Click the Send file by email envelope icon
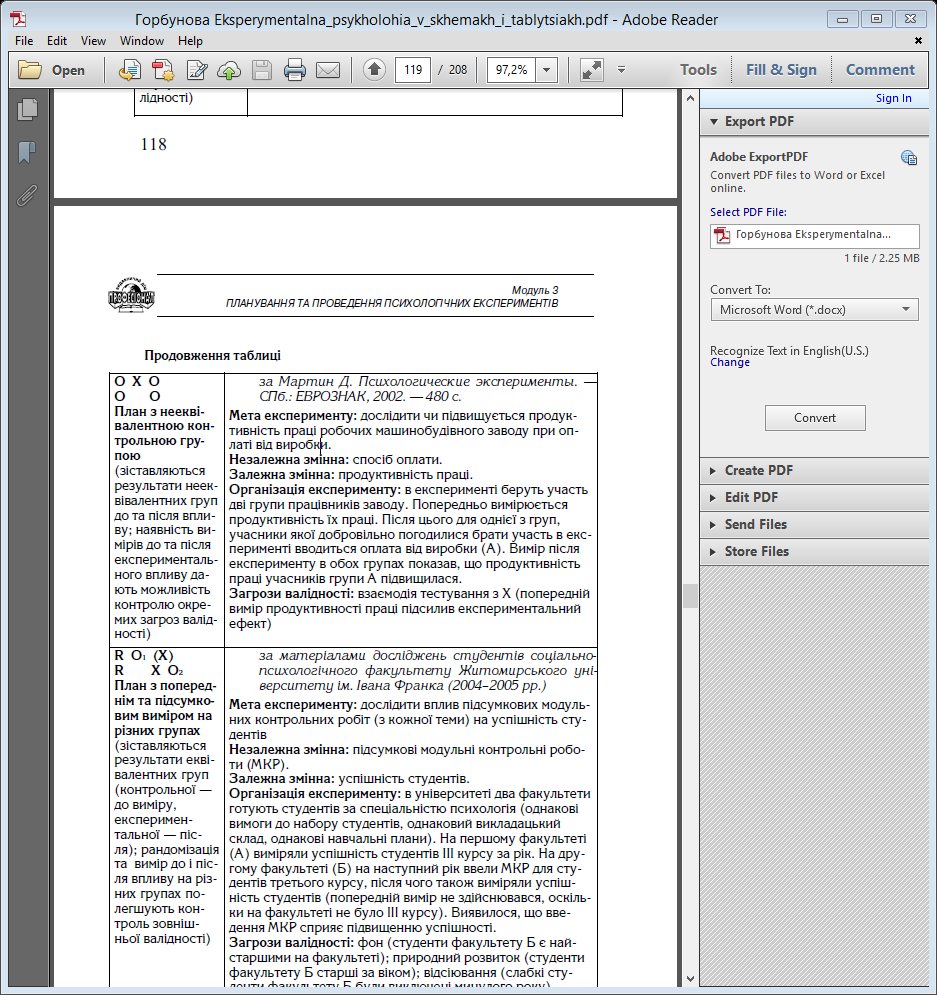The height and width of the screenshot is (995, 937). click(x=328, y=70)
